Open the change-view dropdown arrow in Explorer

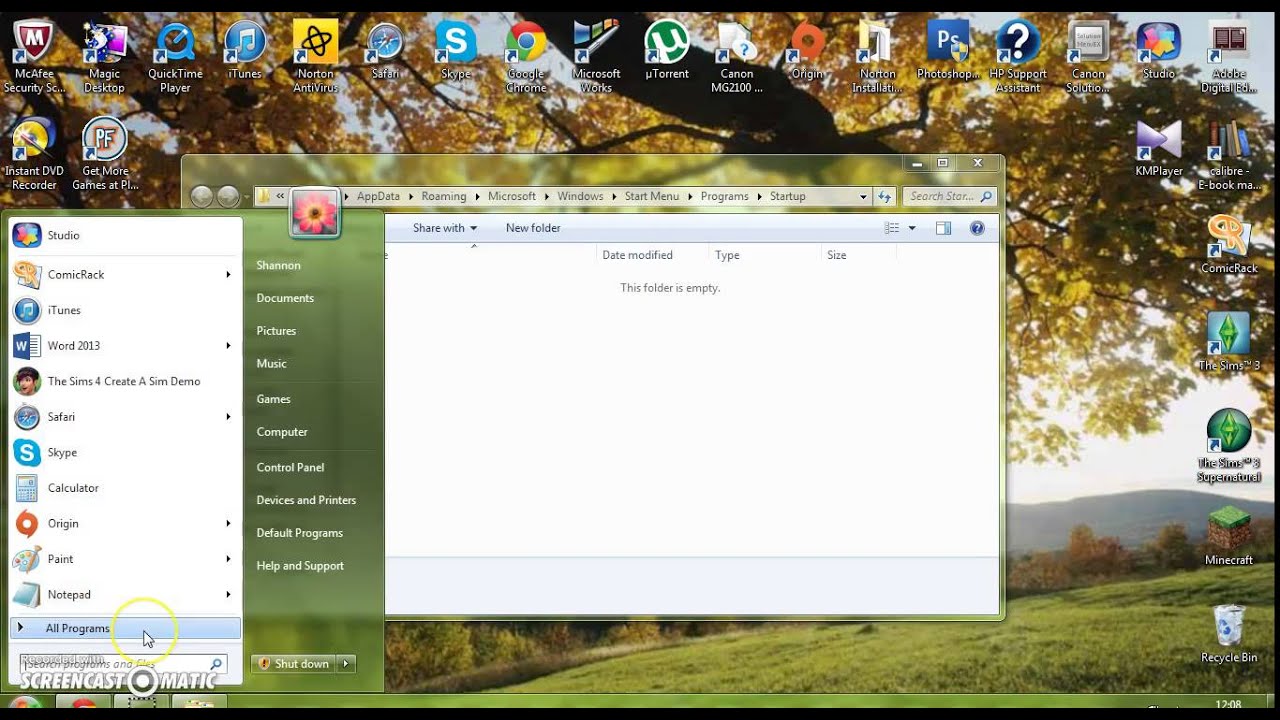point(912,228)
